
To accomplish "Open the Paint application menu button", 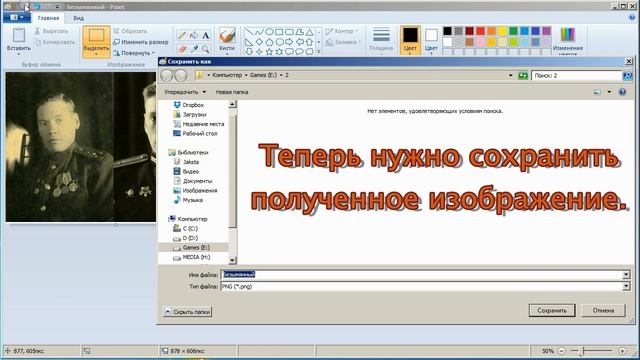I will 16,18.
